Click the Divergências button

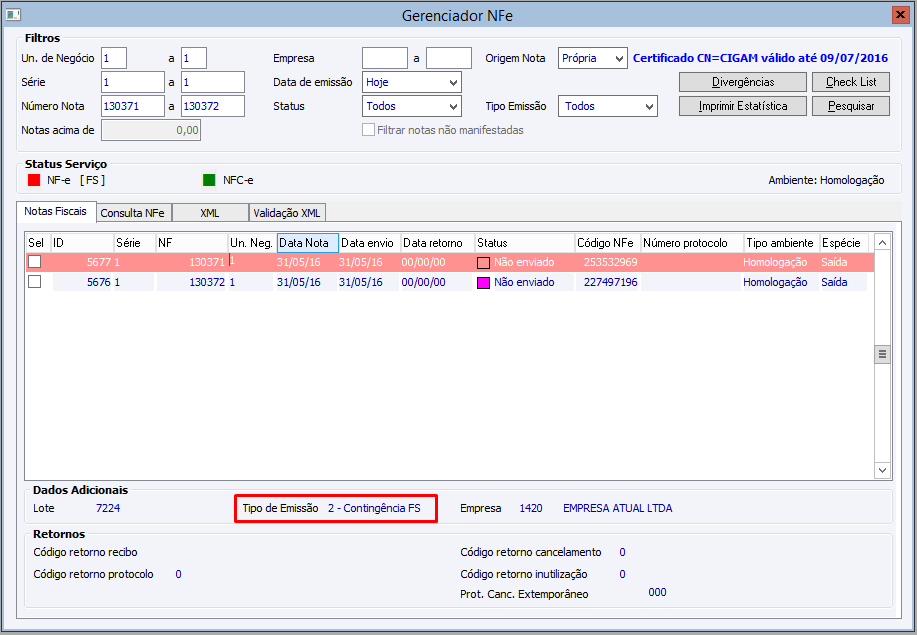[x=743, y=82]
